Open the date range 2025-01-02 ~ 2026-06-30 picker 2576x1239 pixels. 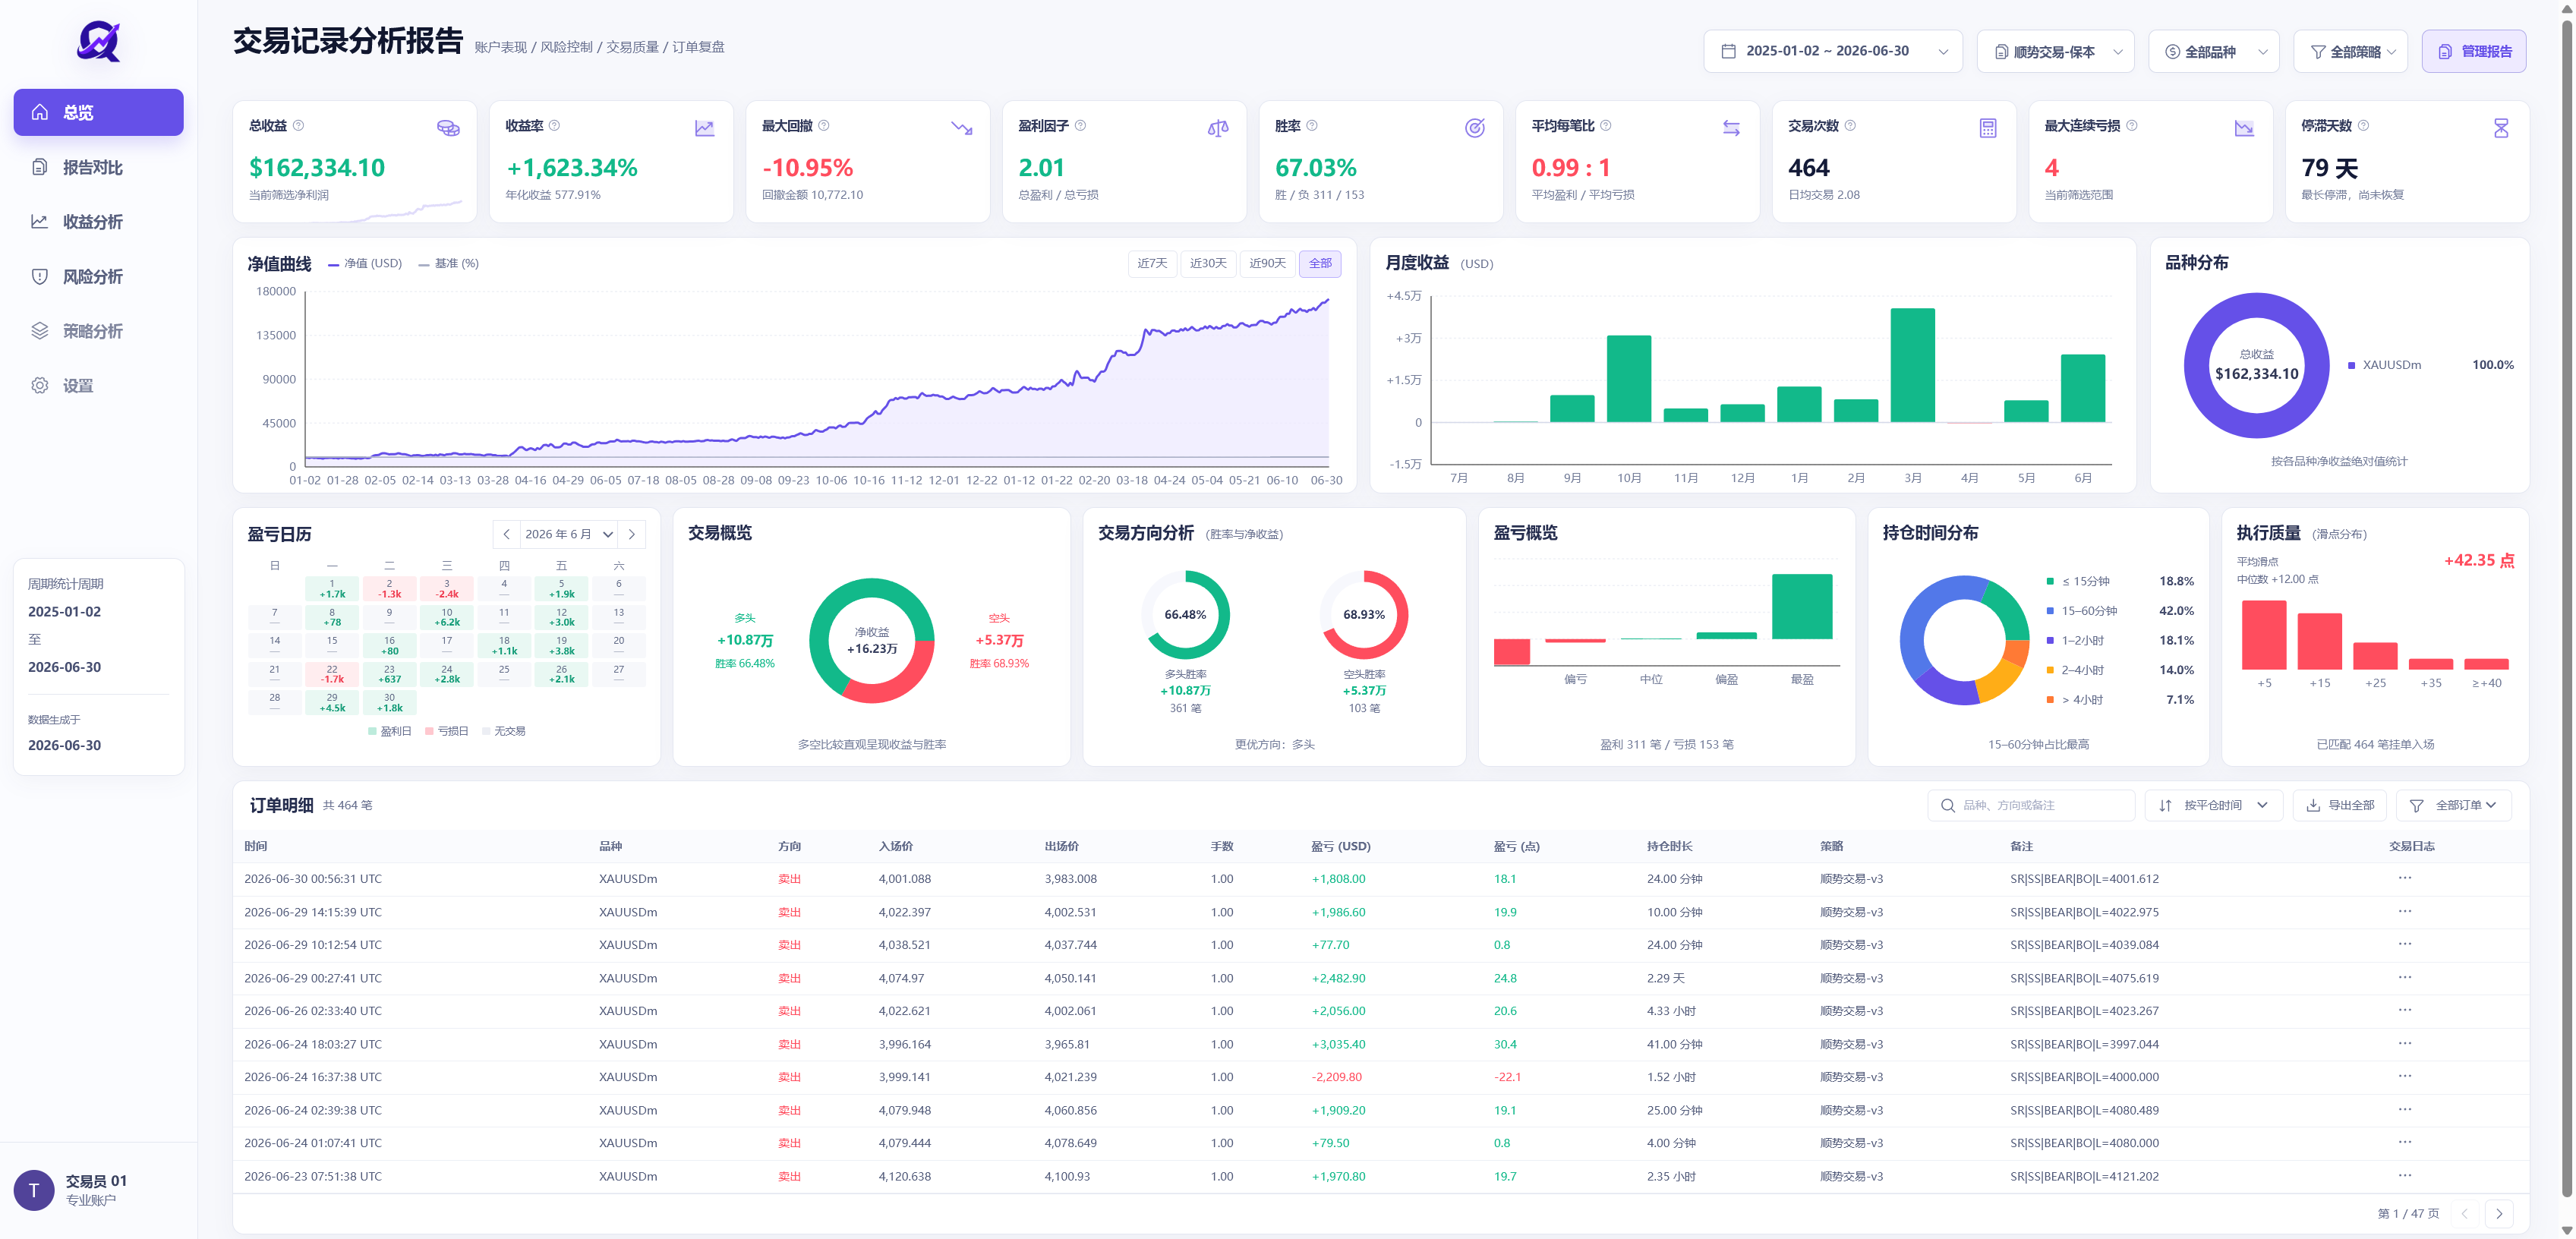coord(1832,51)
